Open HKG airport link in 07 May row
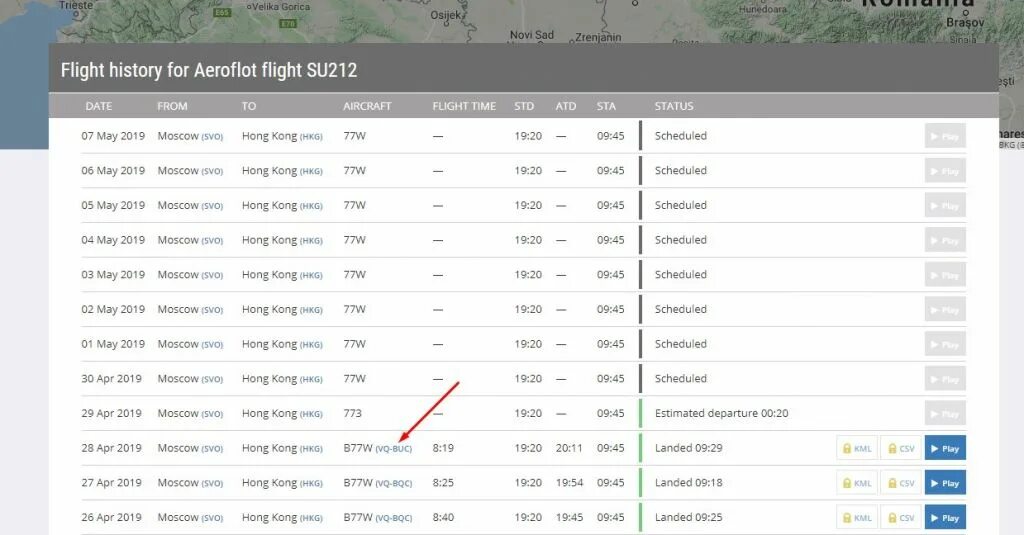The width and height of the screenshot is (1024, 535). [x=311, y=137]
